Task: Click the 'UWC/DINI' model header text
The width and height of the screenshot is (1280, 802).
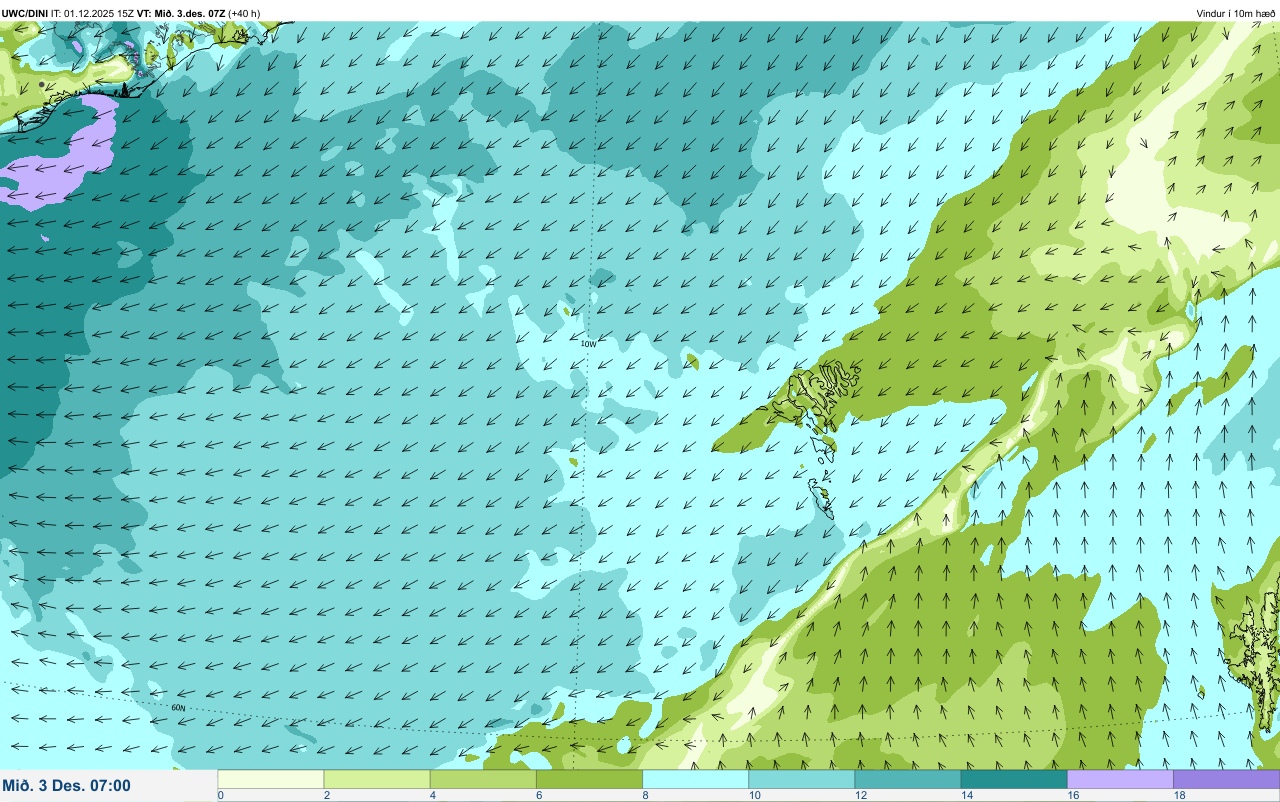Action: [24, 13]
